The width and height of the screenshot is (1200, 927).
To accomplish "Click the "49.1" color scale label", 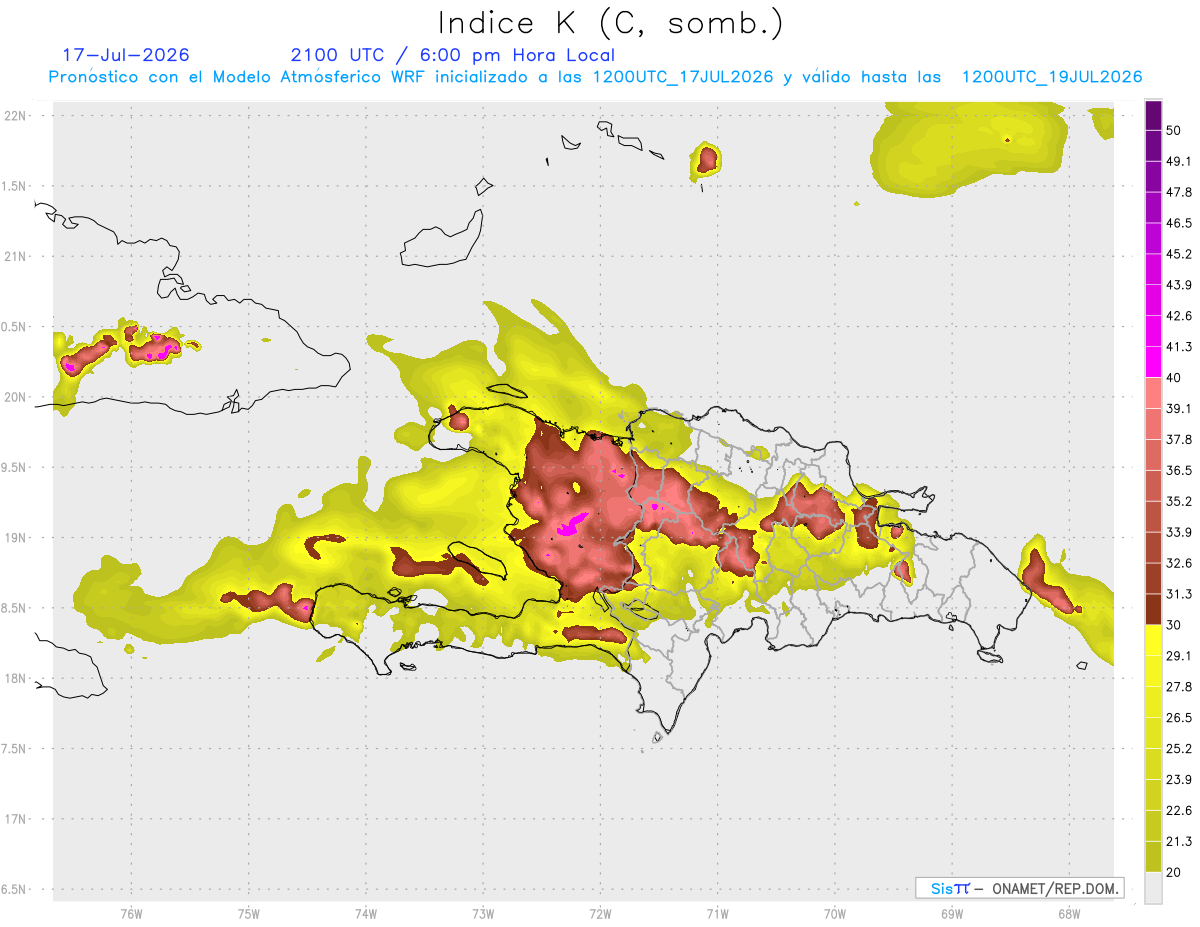I will [x=1180, y=161].
